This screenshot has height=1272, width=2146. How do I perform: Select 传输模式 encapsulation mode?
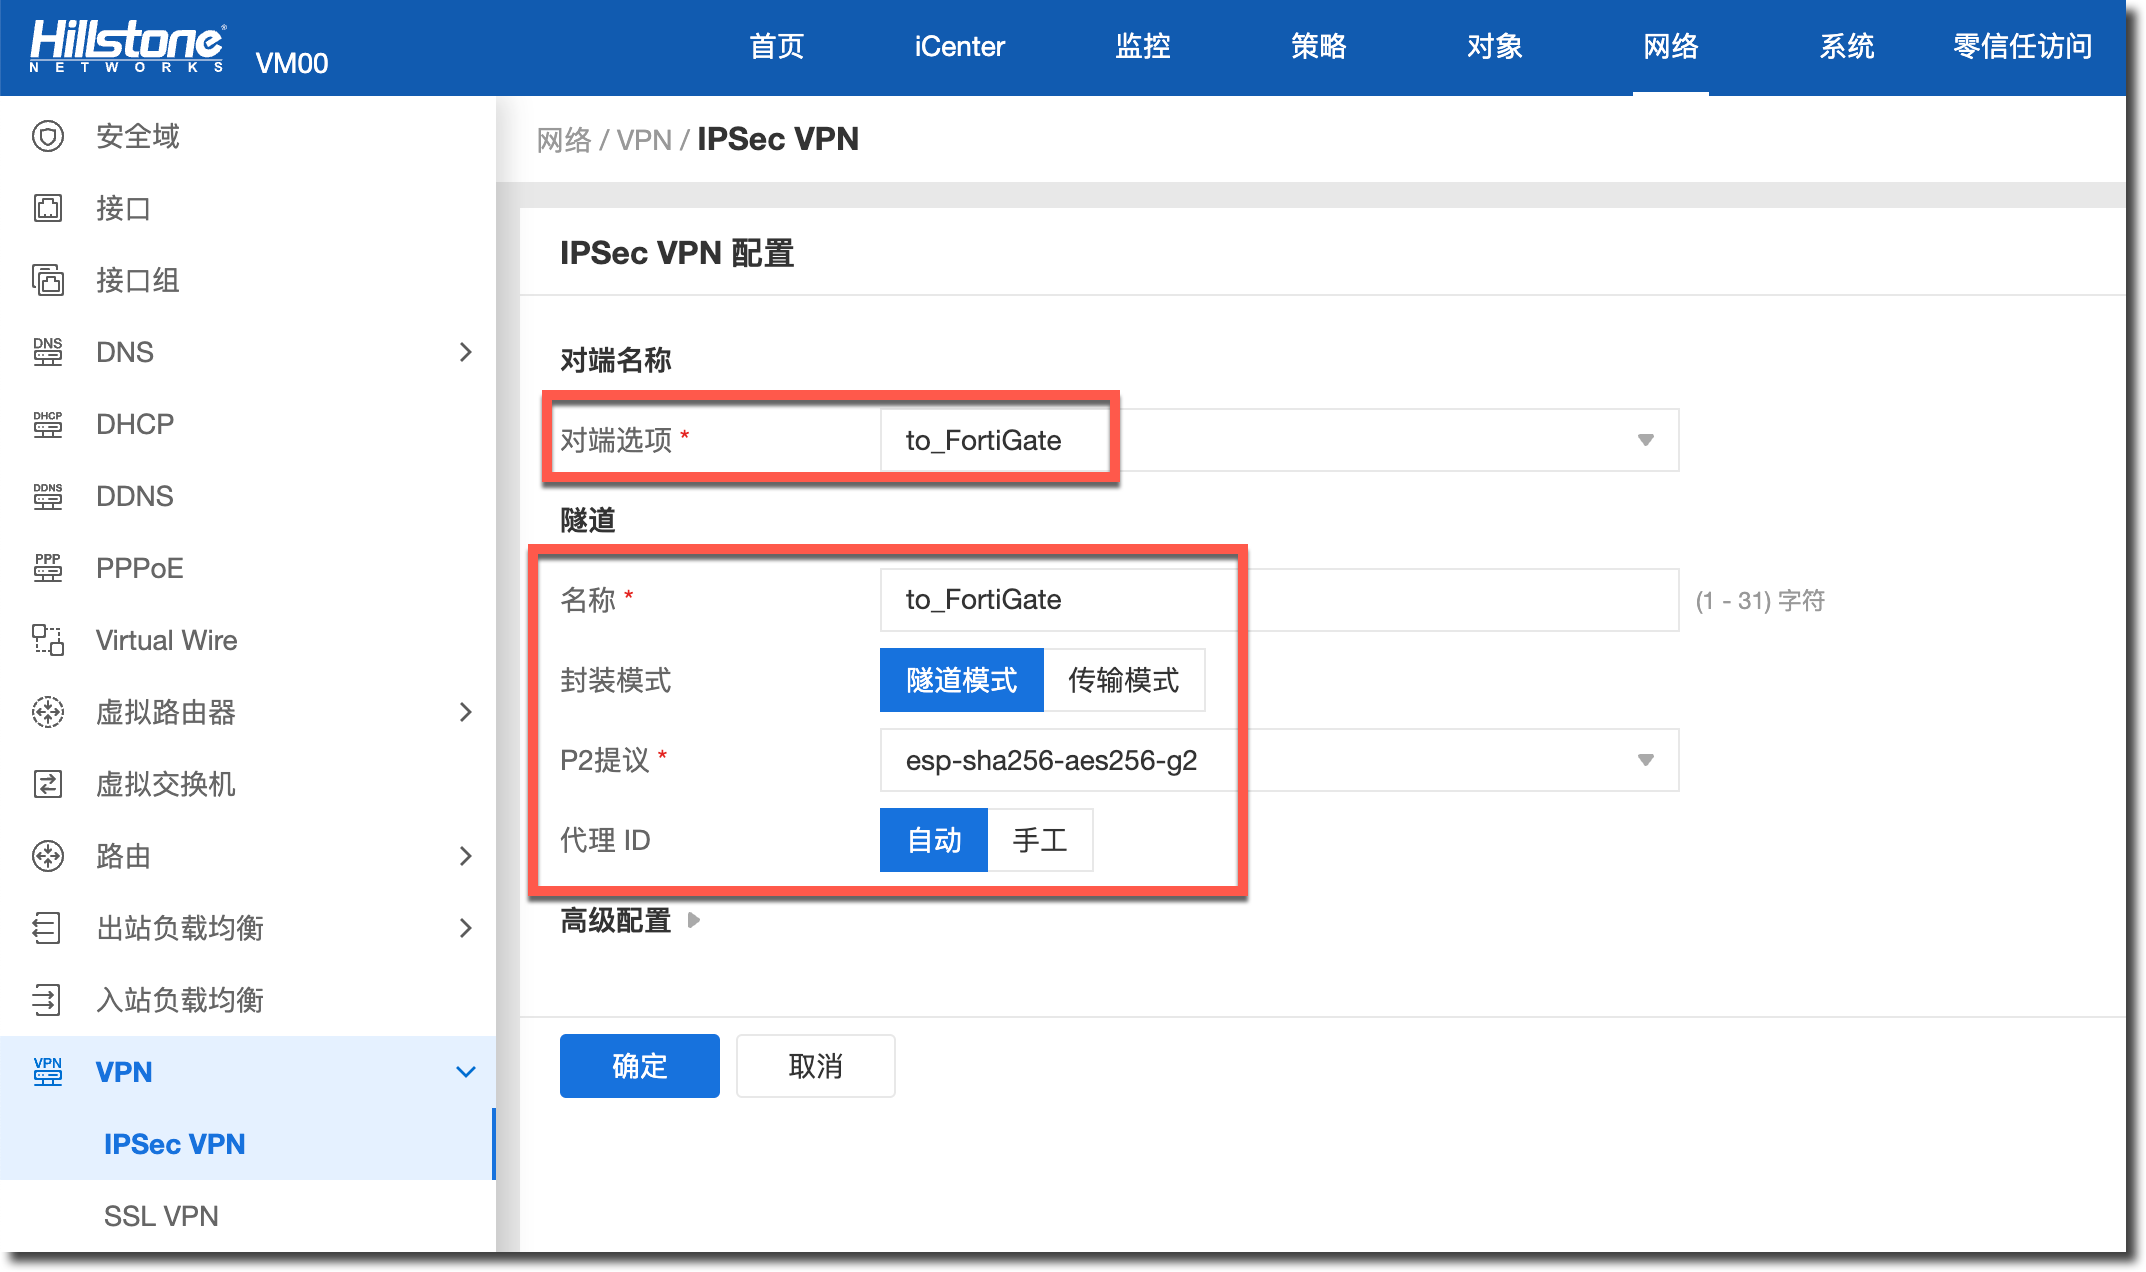click(x=1123, y=680)
